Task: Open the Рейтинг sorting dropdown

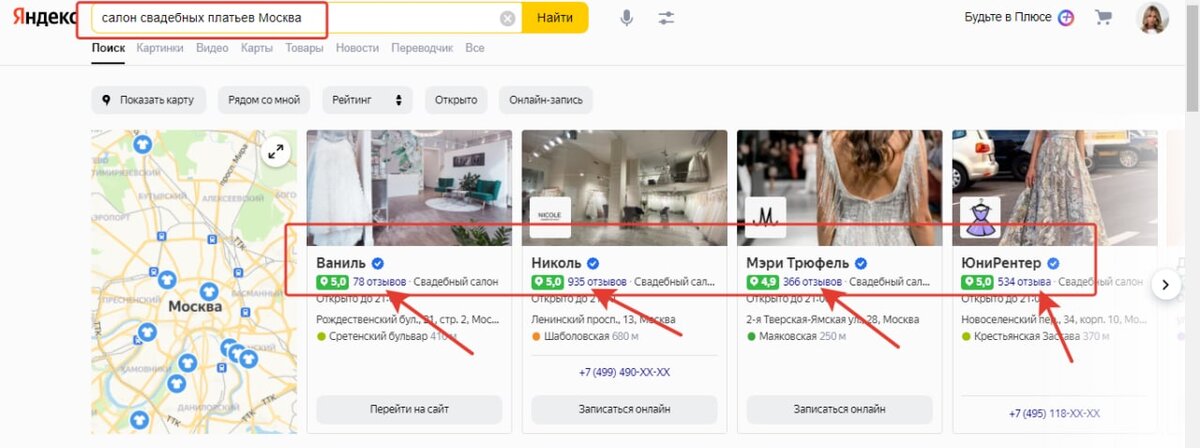Action: [367, 100]
